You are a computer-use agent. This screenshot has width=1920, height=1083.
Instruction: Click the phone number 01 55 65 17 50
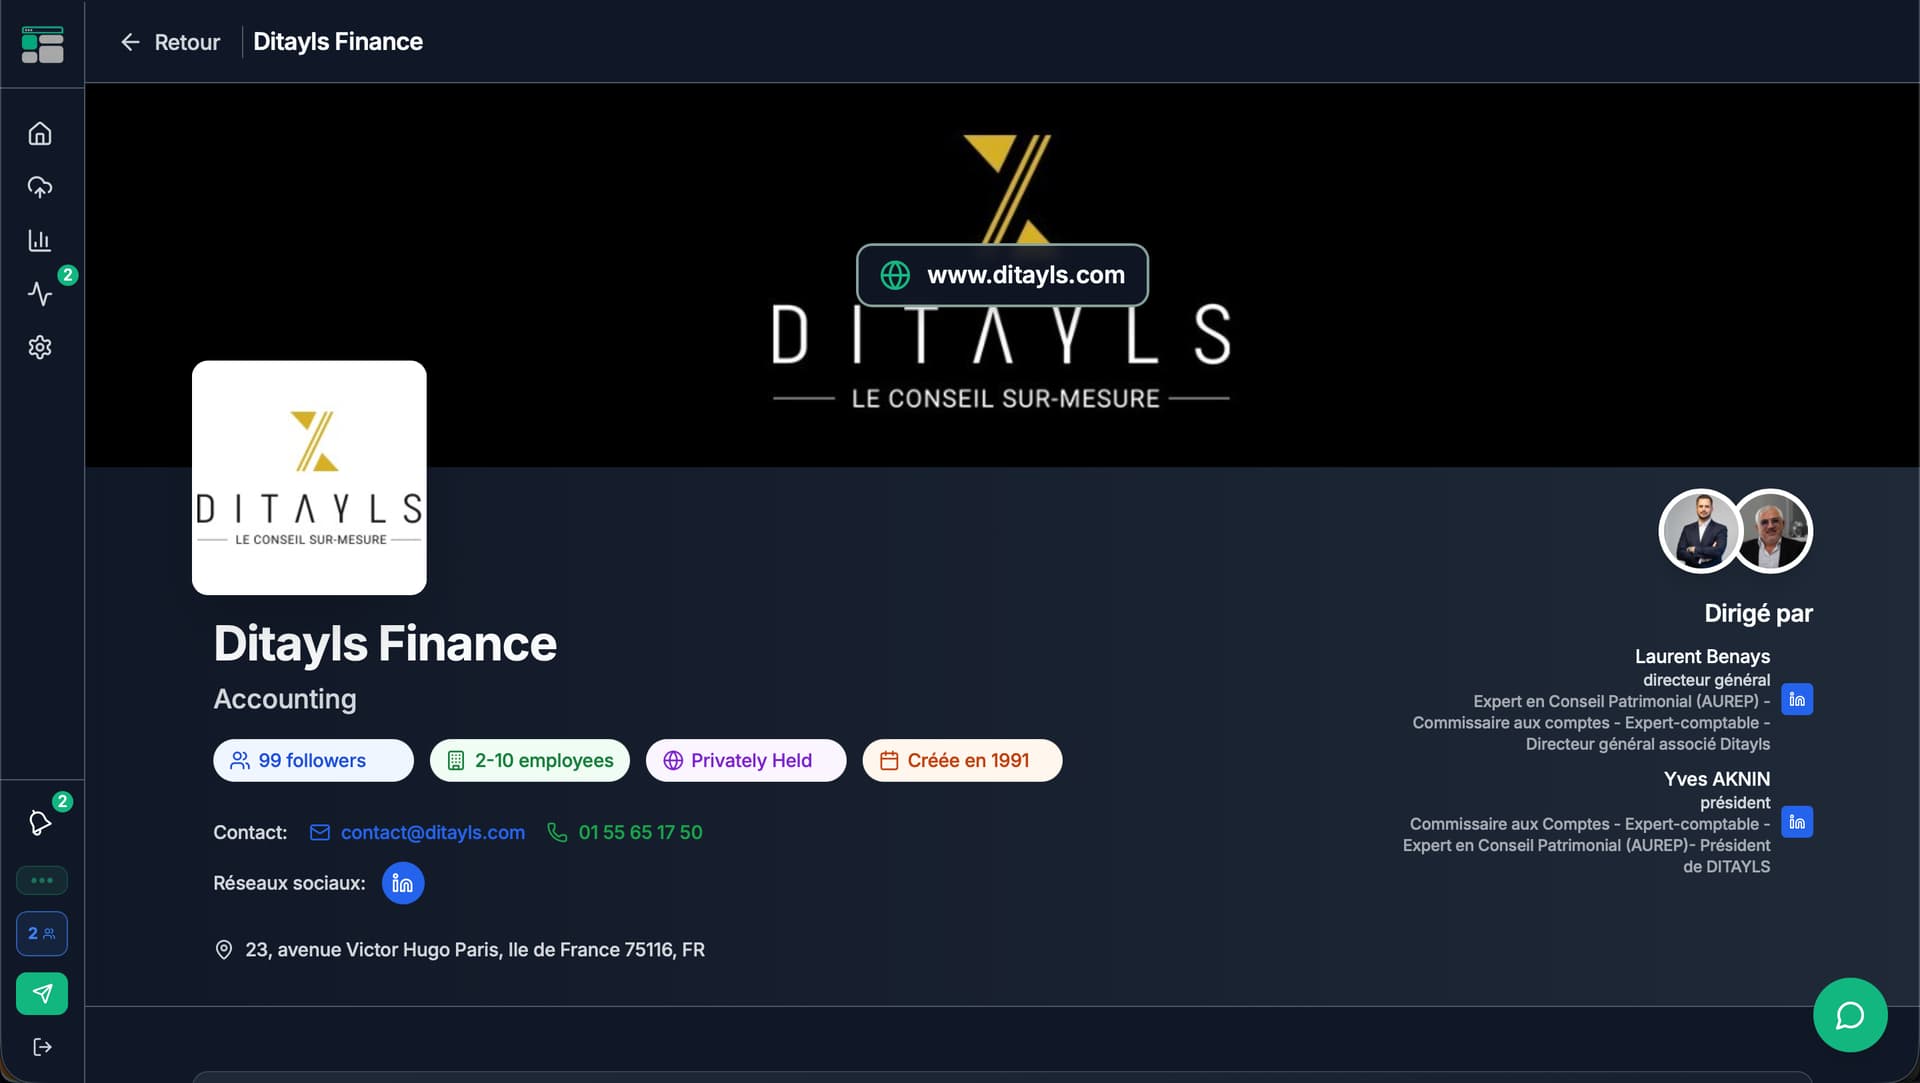[639, 832]
